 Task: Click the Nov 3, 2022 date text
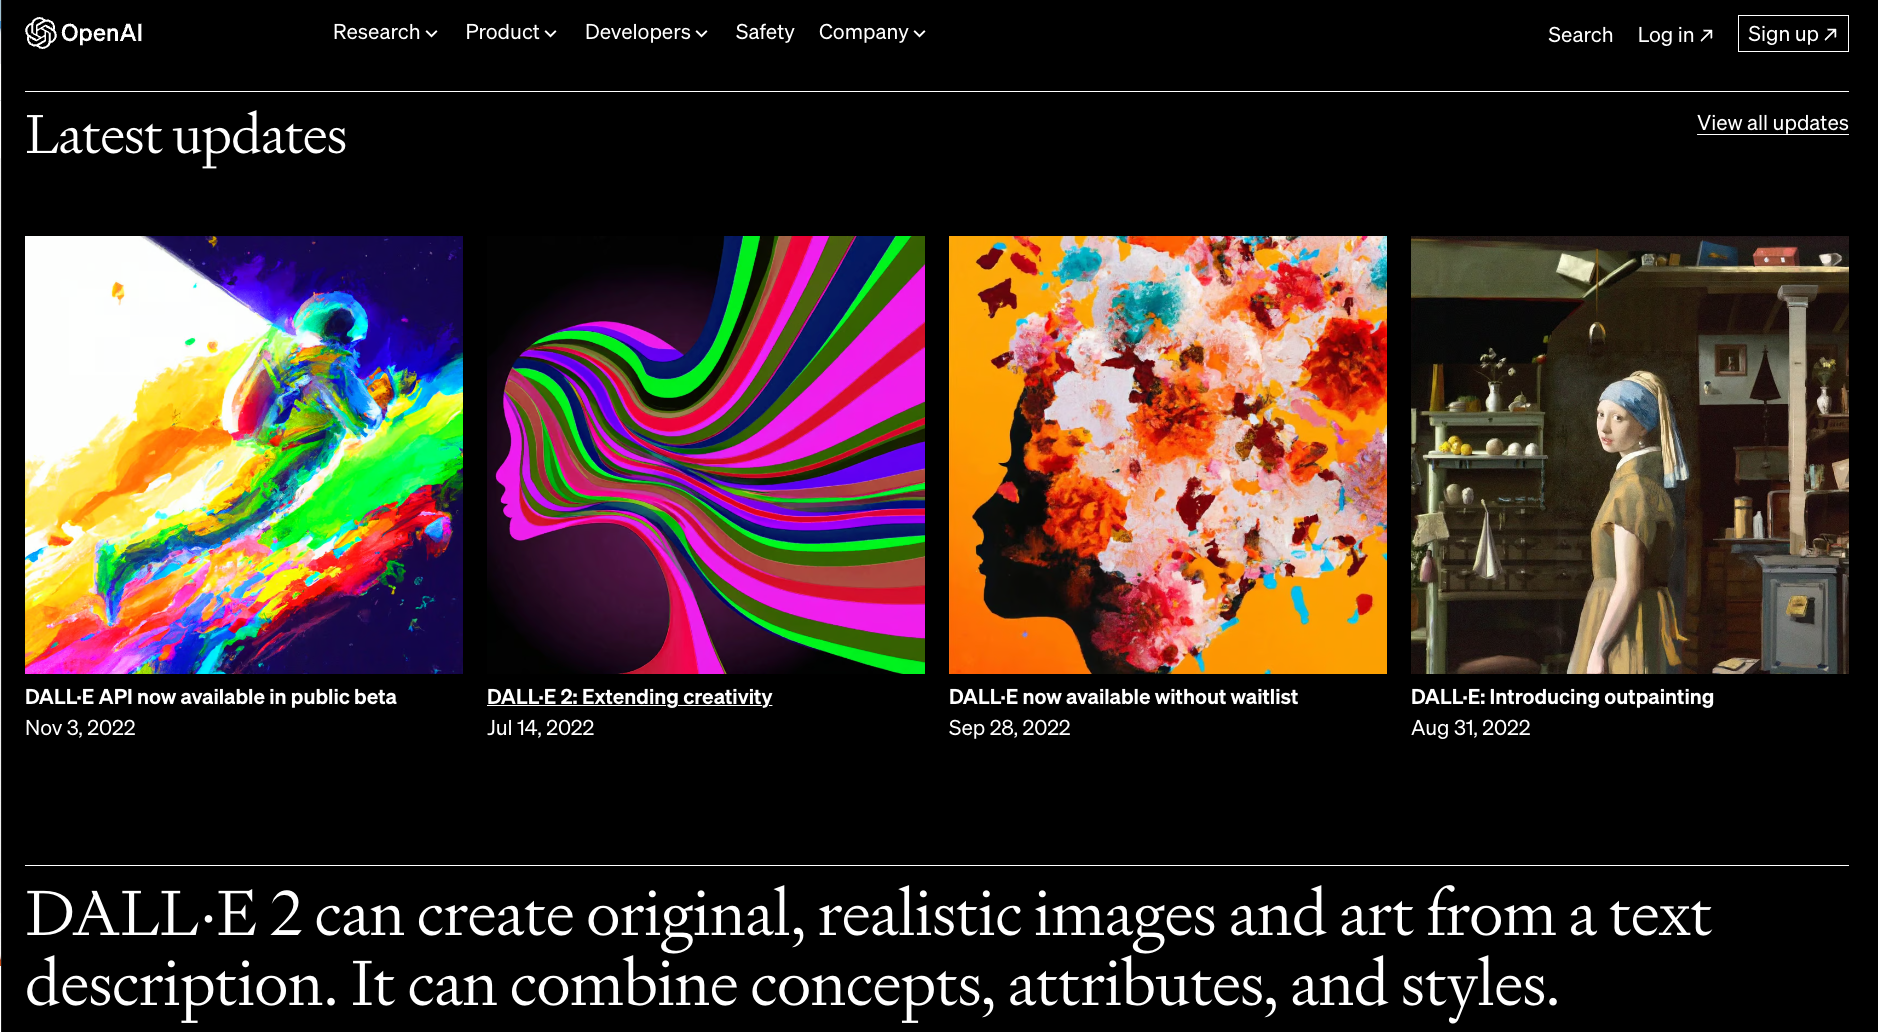coord(80,728)
